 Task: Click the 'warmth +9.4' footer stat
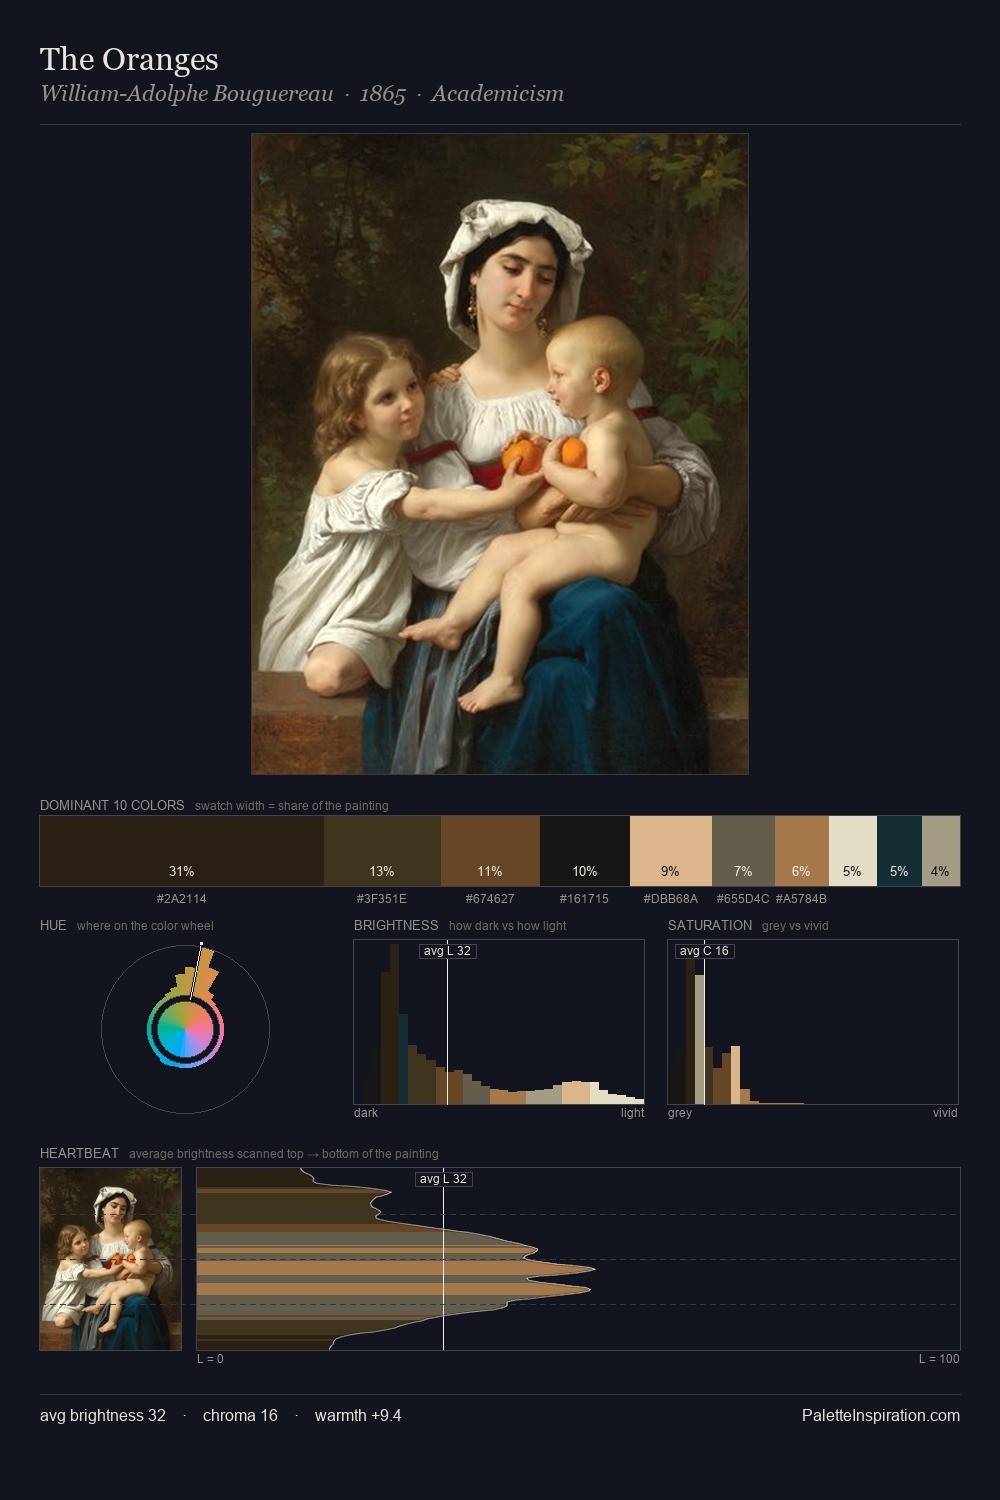[358, 1415]
